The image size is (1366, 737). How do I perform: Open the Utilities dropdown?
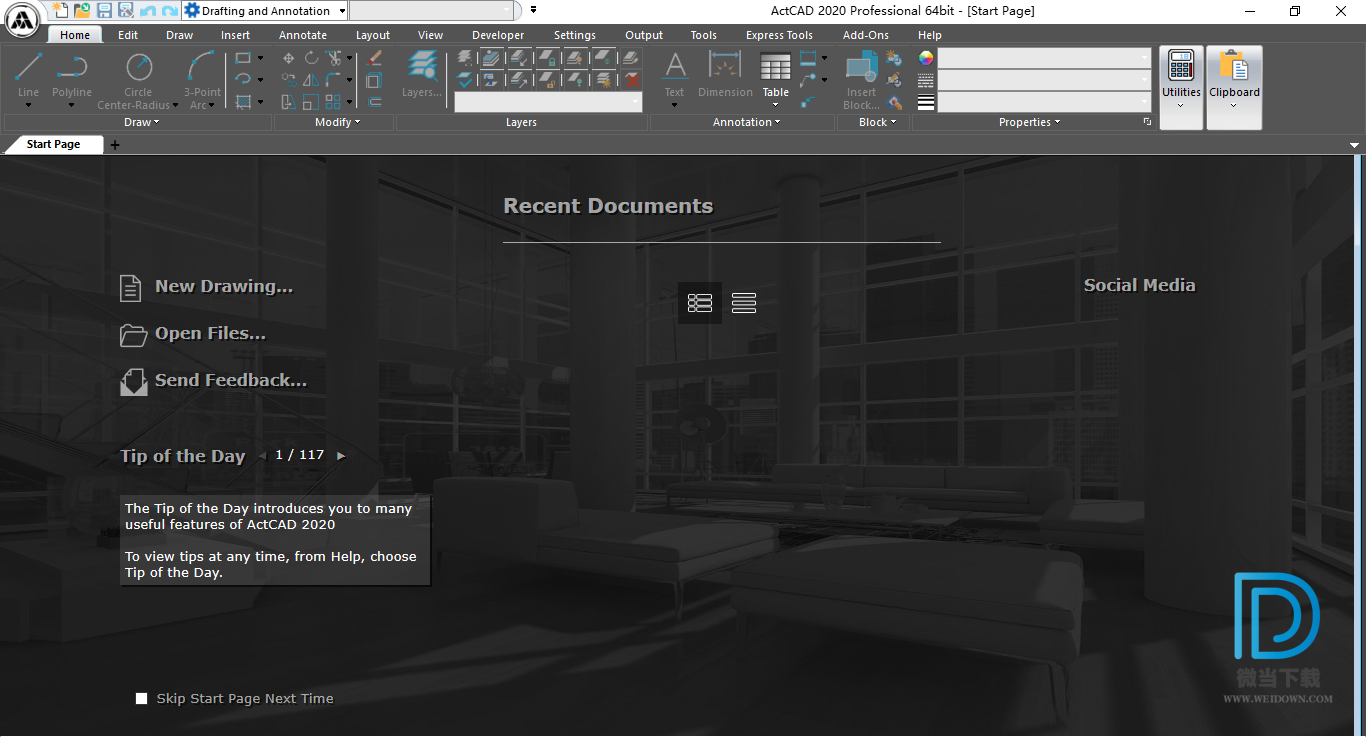[x=1181, y=87]
